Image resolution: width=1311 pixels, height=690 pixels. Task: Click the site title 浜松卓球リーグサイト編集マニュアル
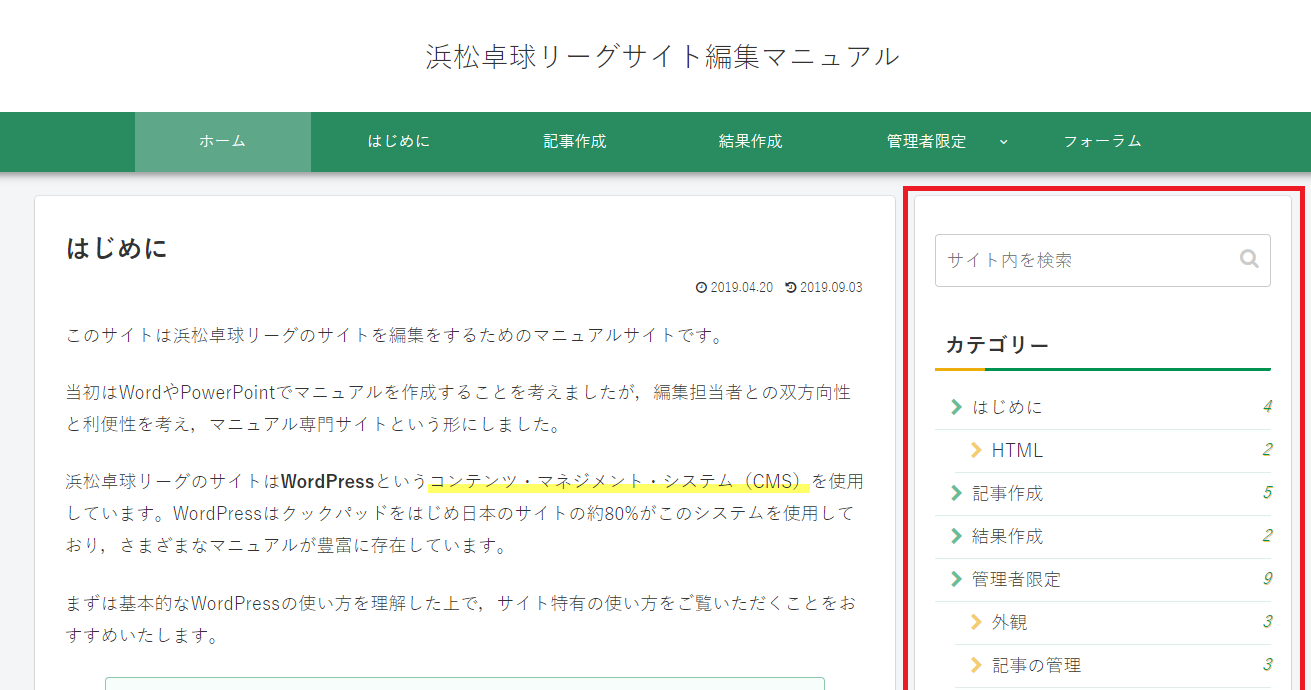(x=662, y=56)
